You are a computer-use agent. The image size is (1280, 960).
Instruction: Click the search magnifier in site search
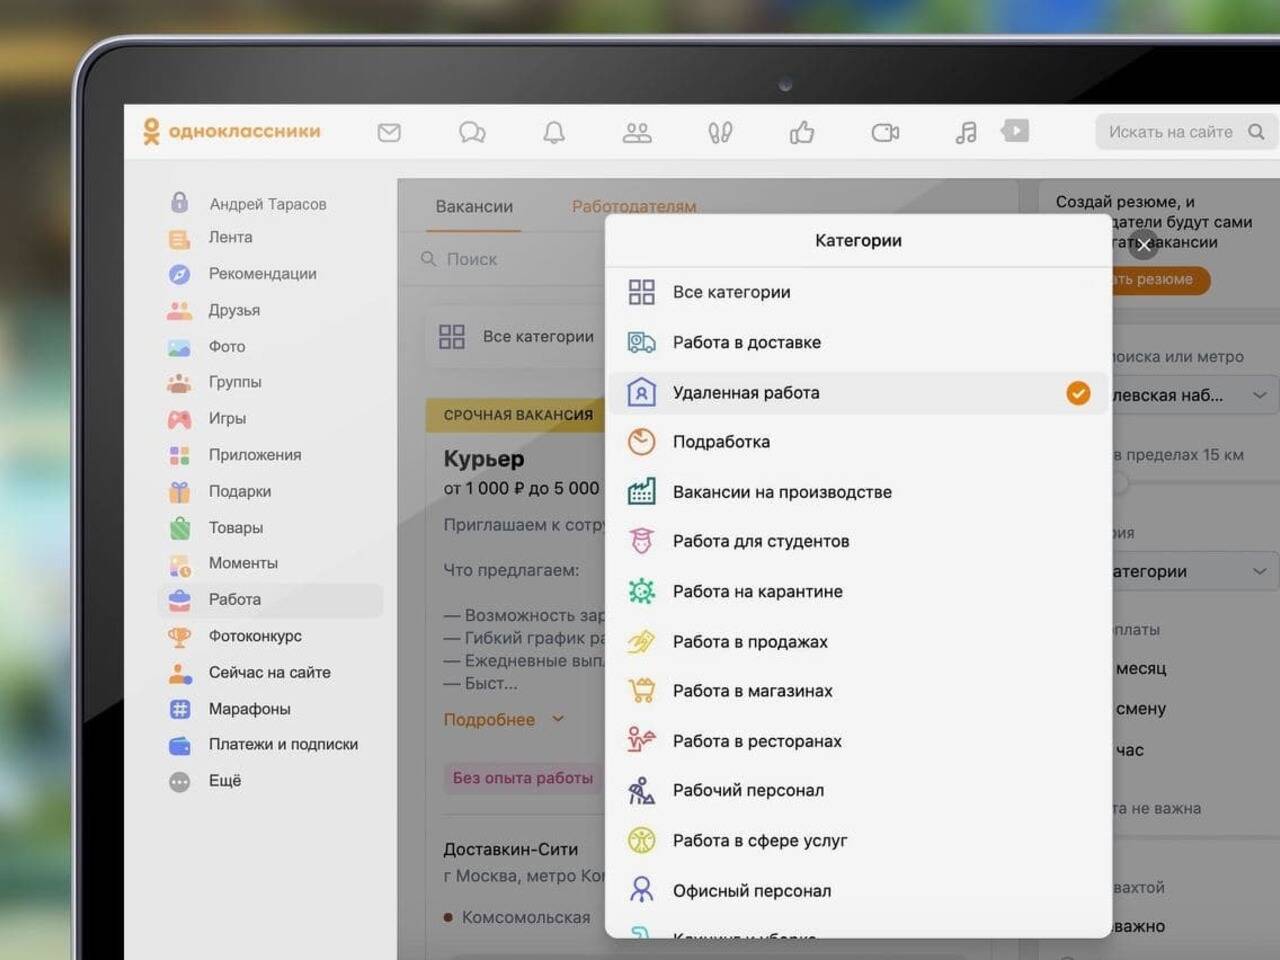1256,131
